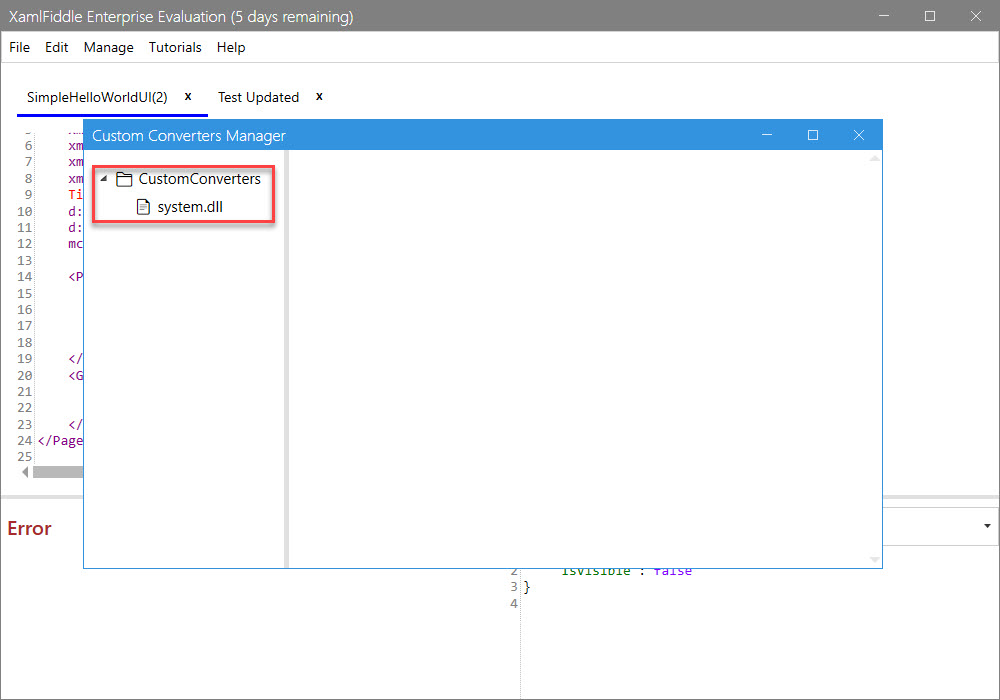Viewport: 1000px width, 700px height.
Task: Click line number 20 in code editor
Action: coord(25,376)
